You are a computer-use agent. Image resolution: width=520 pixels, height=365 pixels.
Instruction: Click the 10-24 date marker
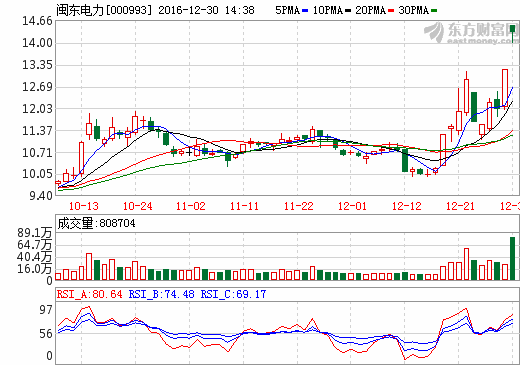pos(138,206)
